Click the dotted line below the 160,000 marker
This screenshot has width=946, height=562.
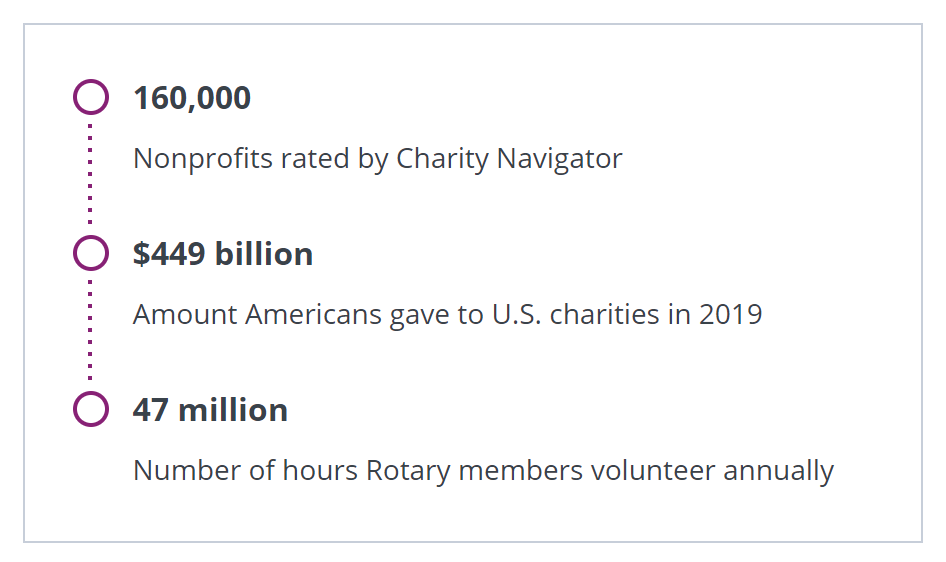[x=90, y=175]
